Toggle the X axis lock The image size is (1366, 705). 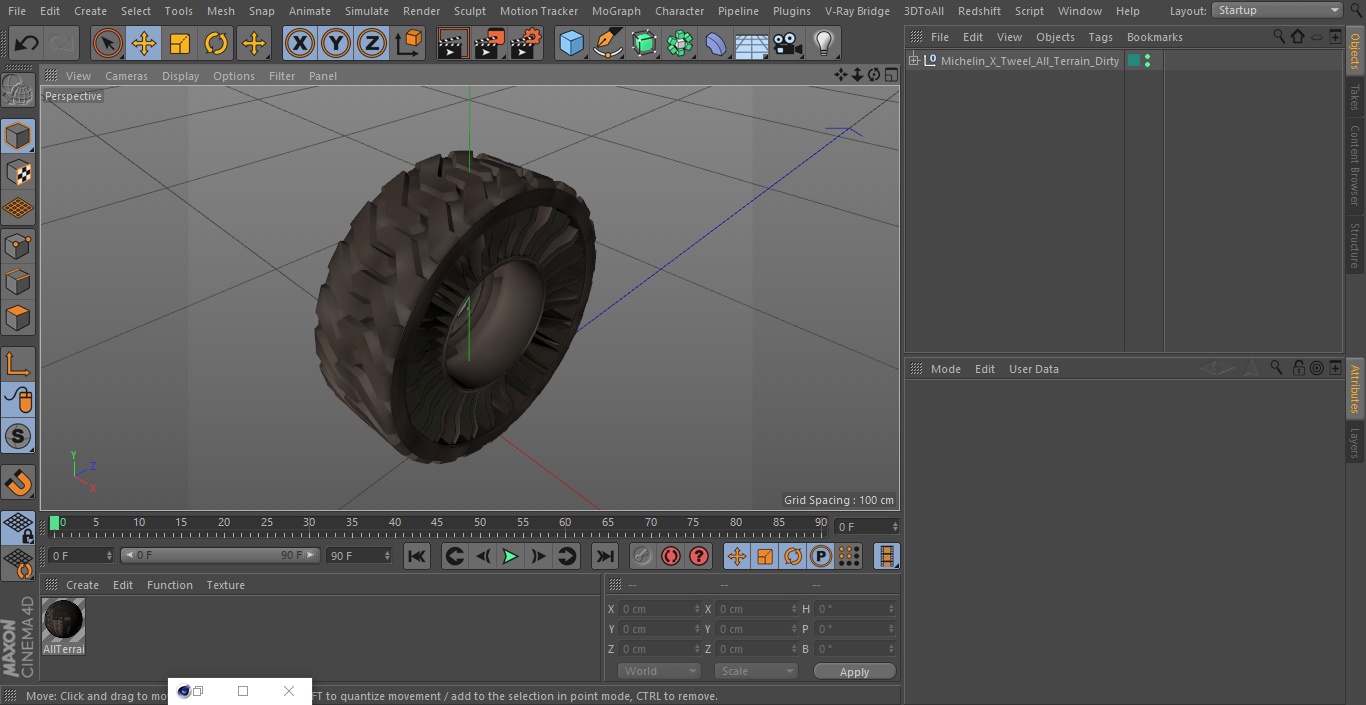(300, 44)
